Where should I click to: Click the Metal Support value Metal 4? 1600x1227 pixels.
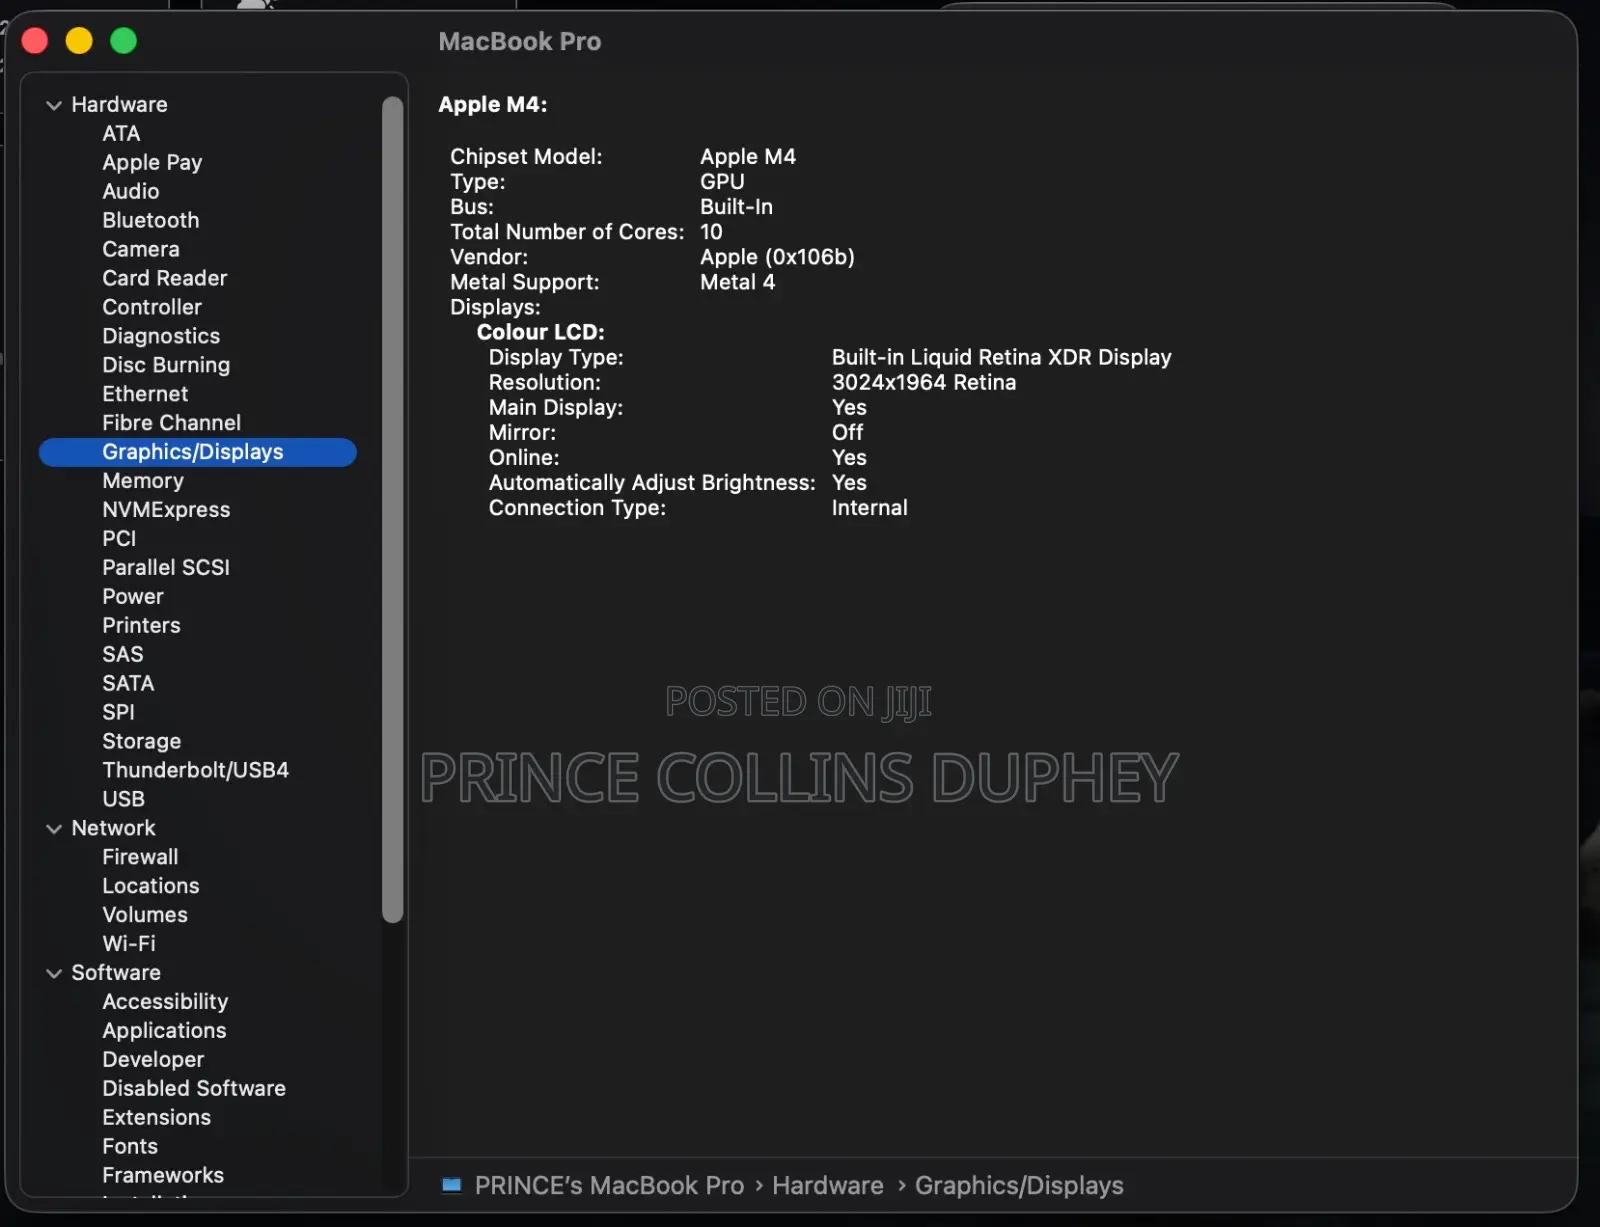pyautogui.click(x=737, y=282)
